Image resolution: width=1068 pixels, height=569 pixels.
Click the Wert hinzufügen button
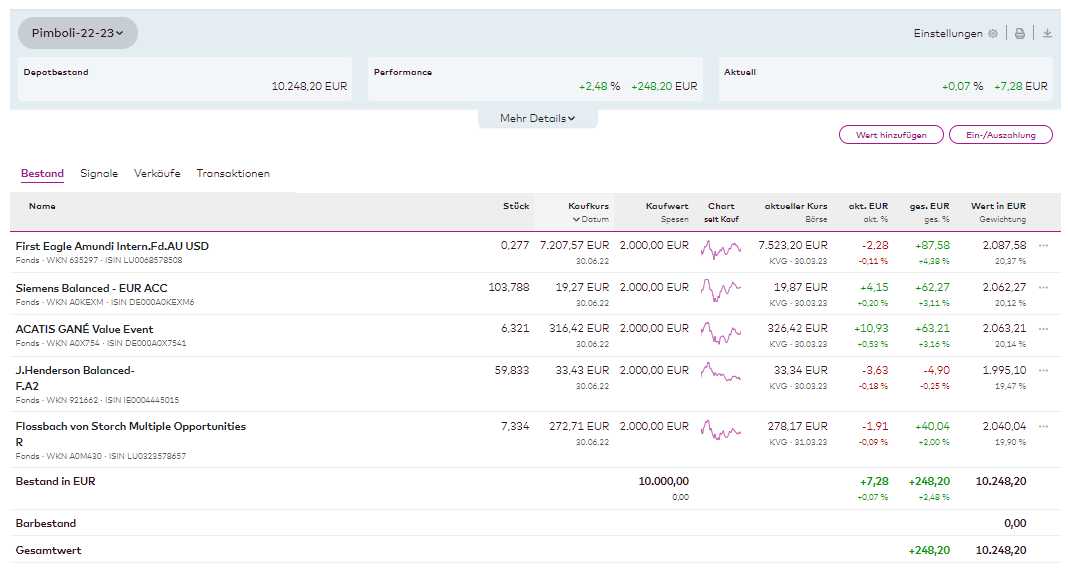point(890,135)
